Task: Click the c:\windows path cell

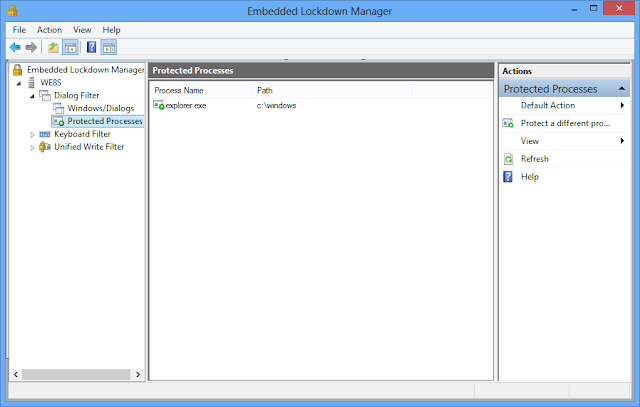Action: 276,105
